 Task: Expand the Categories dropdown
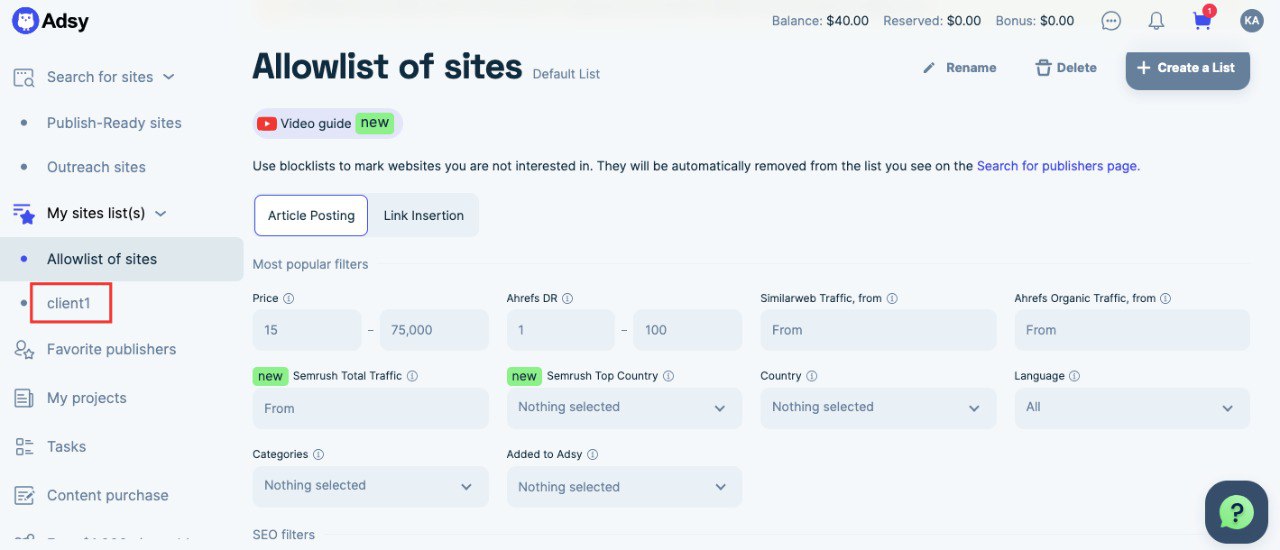tap(370, 486)
